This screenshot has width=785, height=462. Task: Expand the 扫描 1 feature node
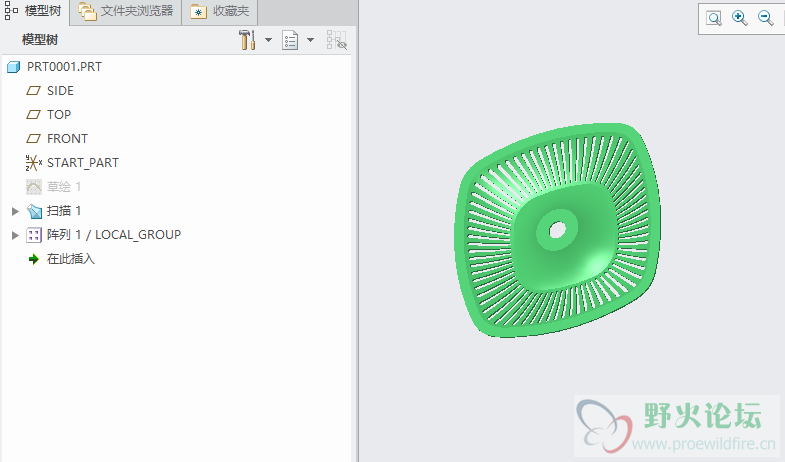[x=15, y=211]
